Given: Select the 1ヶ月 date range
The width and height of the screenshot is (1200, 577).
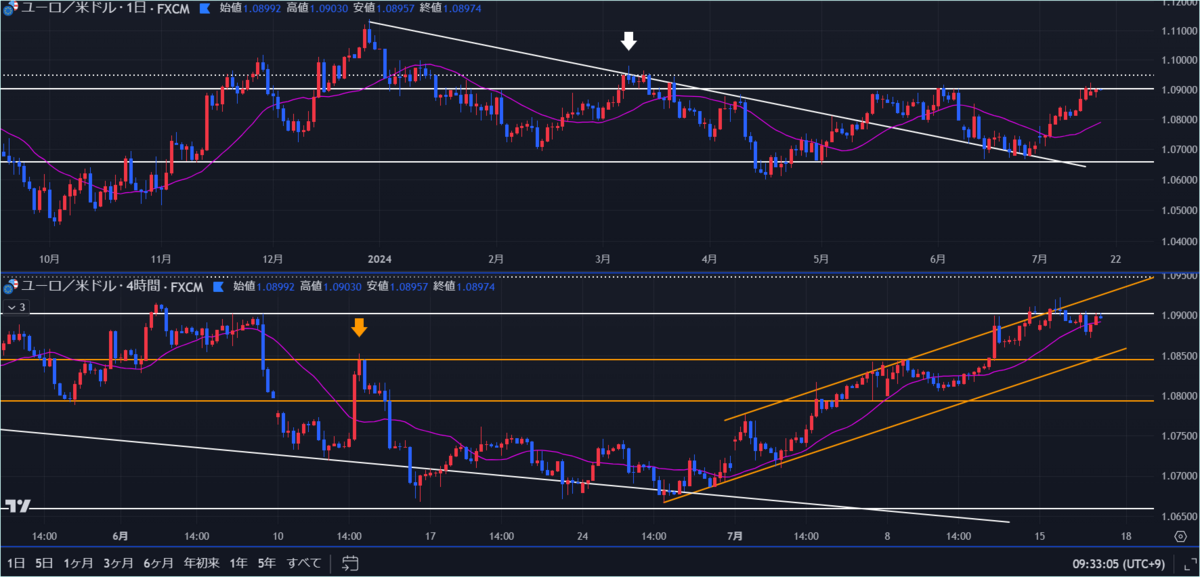Looking at the screenshot, I should (77, 563).
